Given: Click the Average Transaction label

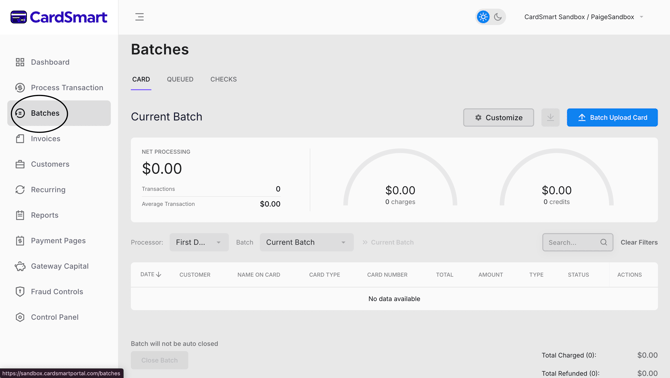Looking at the screenshot, I should pos(168,204).
